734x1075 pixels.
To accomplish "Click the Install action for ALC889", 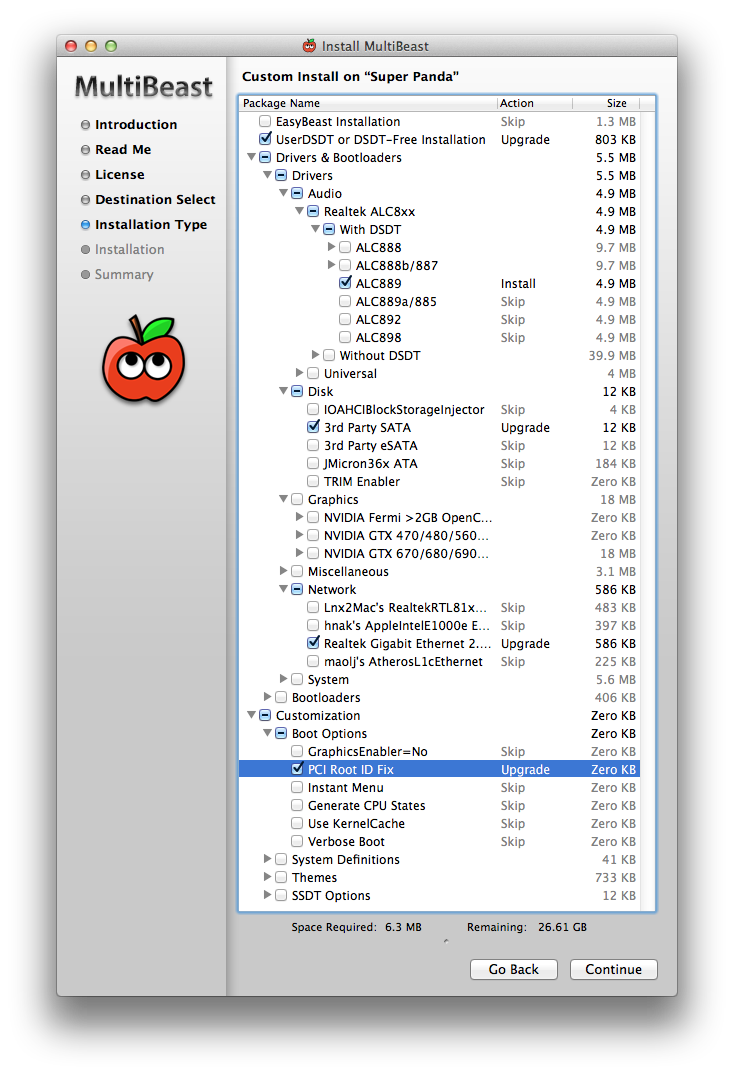I will [x=518, y=283].
